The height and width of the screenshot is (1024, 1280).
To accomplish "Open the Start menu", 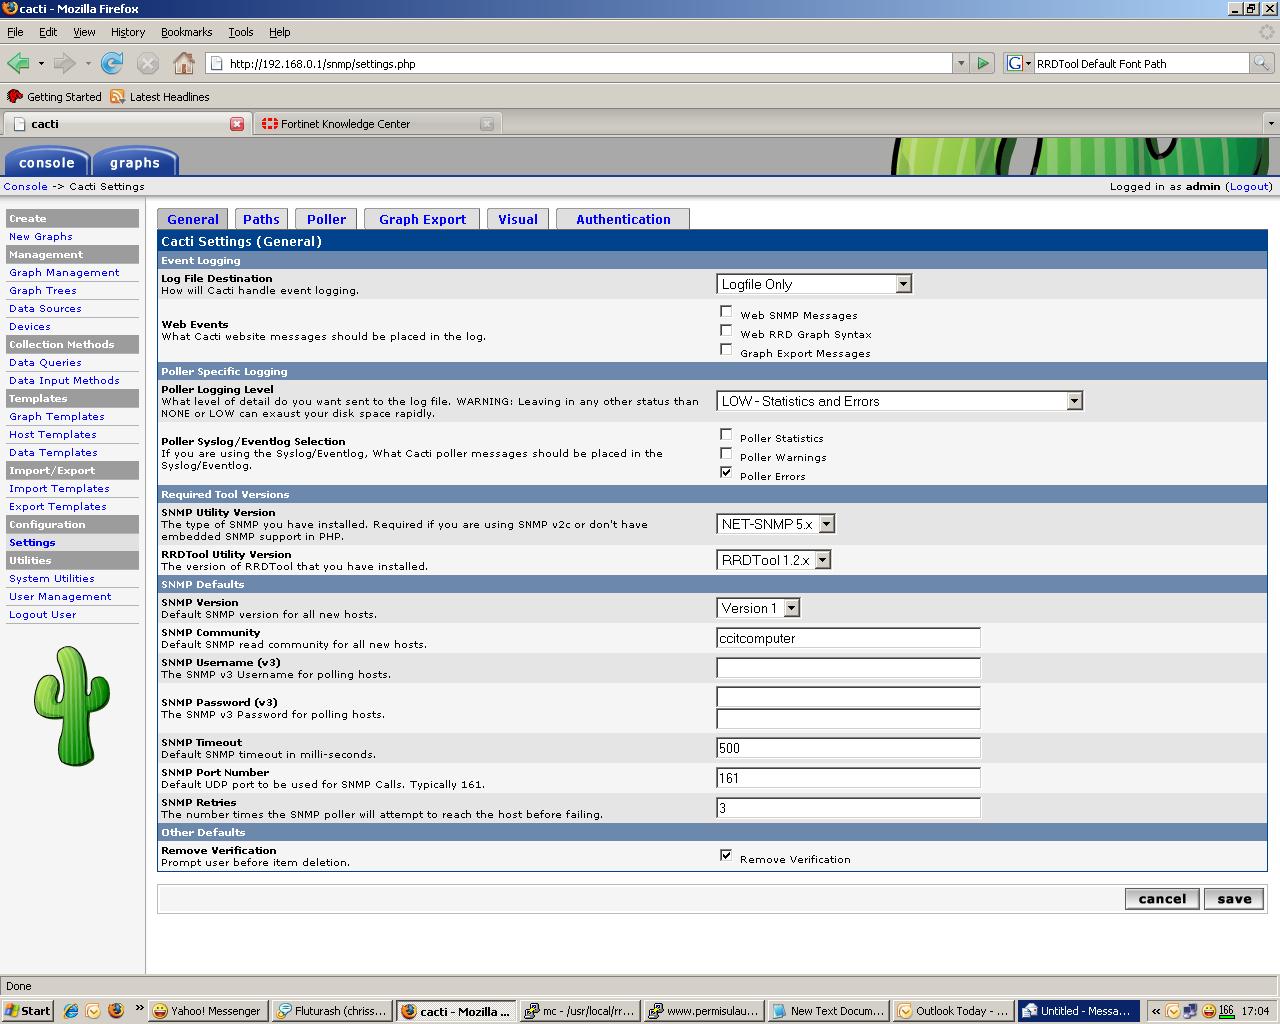I will pos(27,1011).
